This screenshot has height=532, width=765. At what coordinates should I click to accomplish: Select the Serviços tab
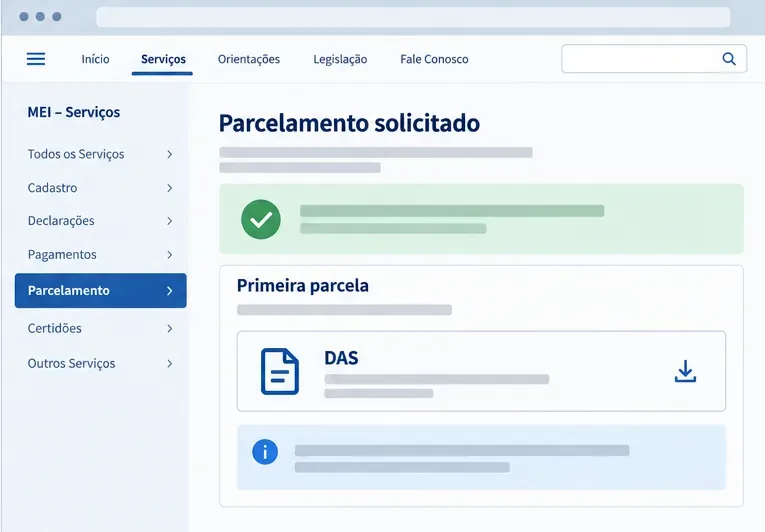163,59
